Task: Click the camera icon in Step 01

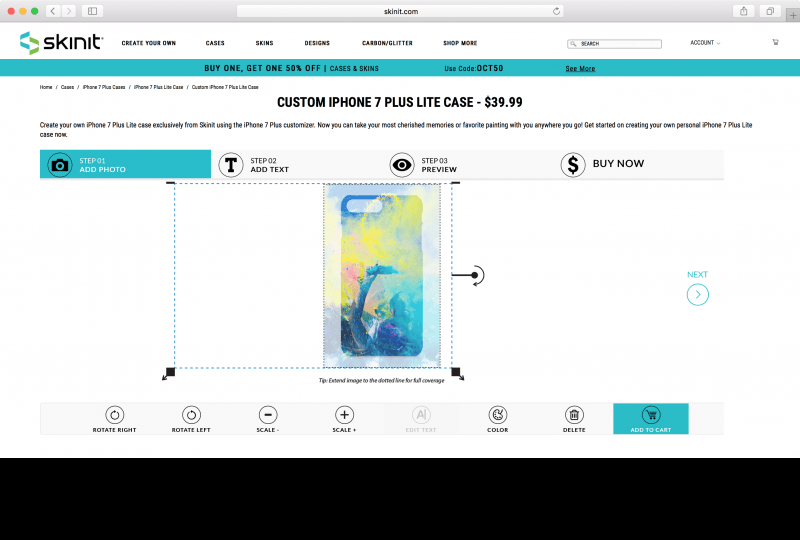Action: pyautogui.click(x=60, y=165)
